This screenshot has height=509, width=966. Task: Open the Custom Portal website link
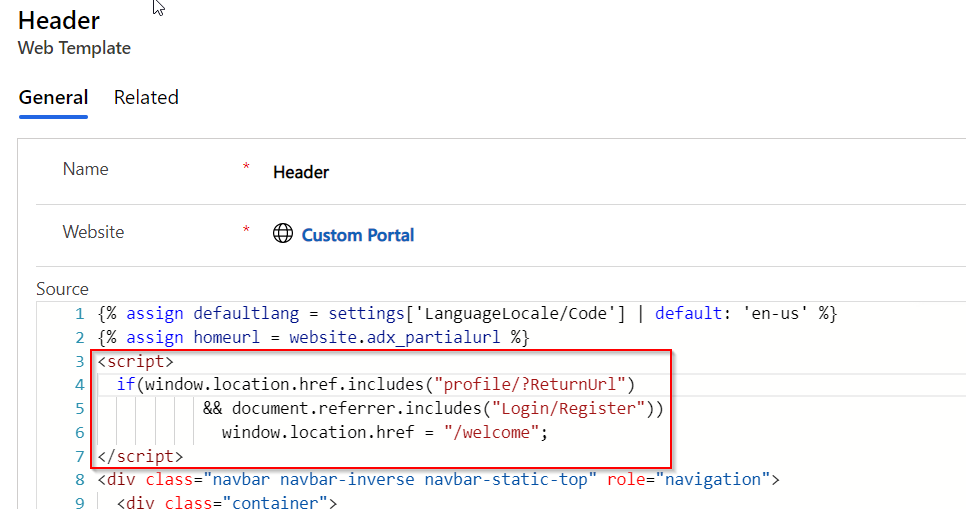[358, 235]
